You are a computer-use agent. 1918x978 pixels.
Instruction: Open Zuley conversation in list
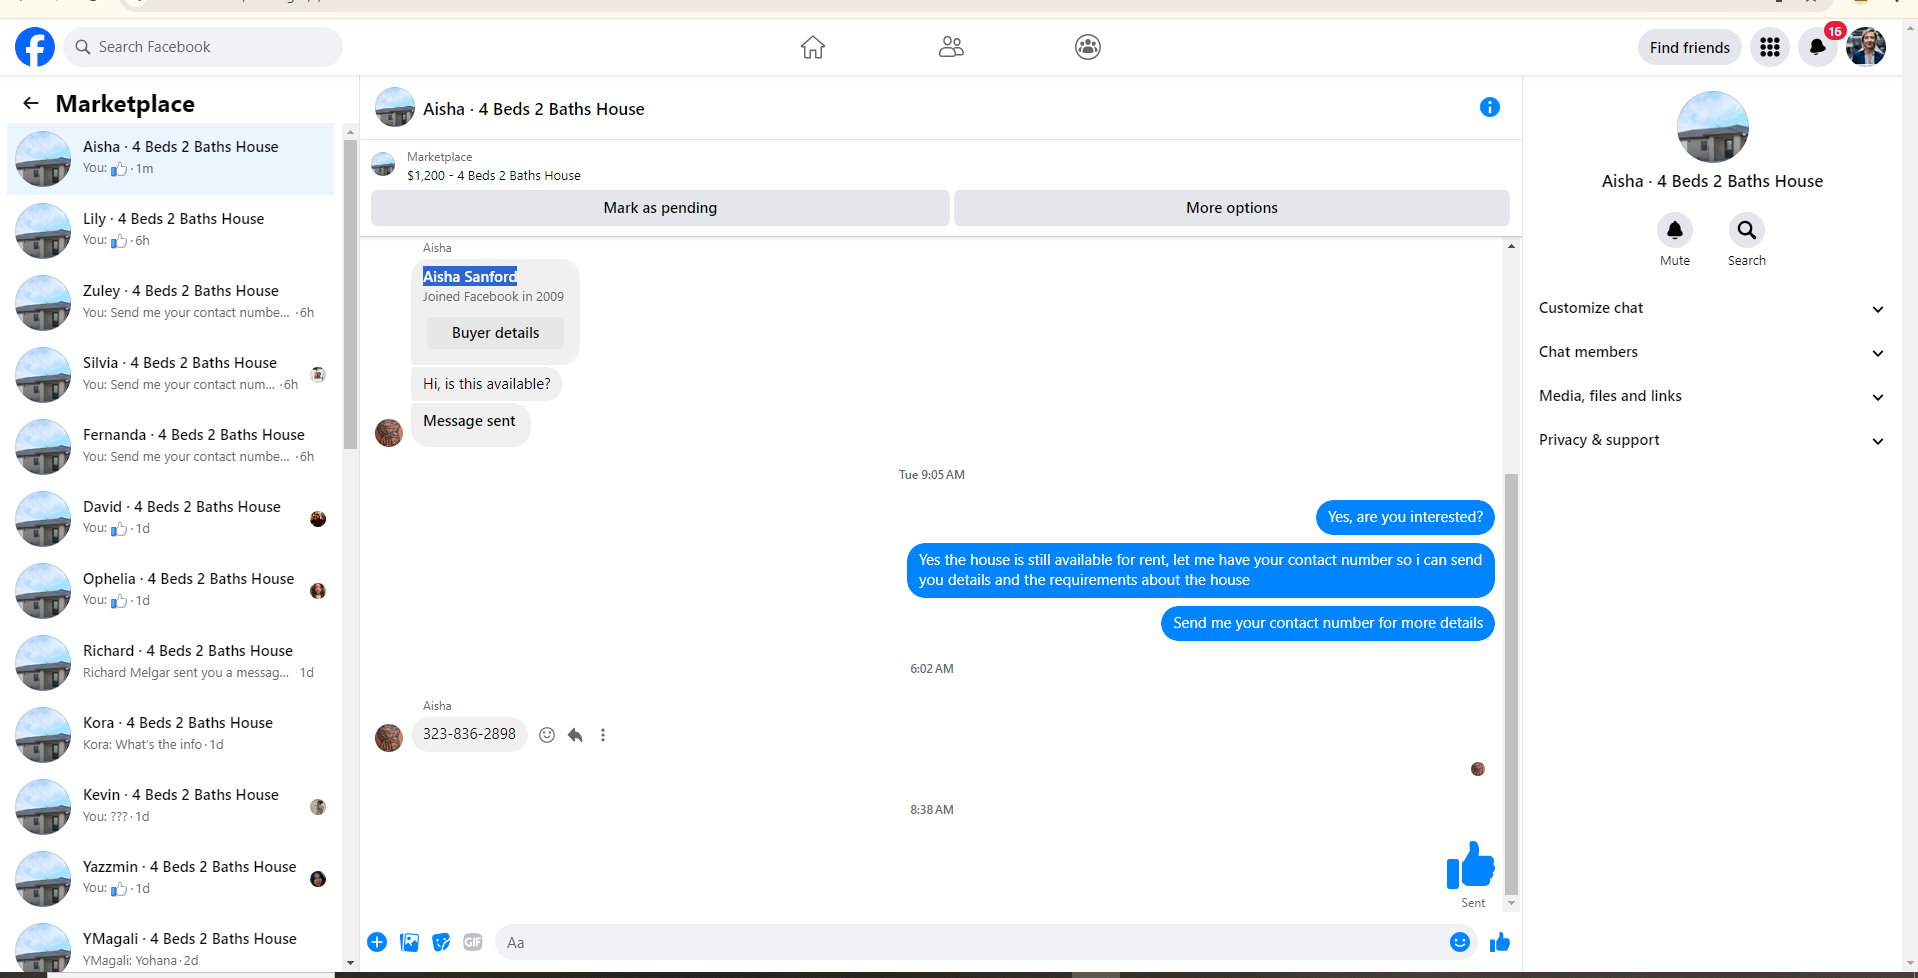(x=171, y=303)
